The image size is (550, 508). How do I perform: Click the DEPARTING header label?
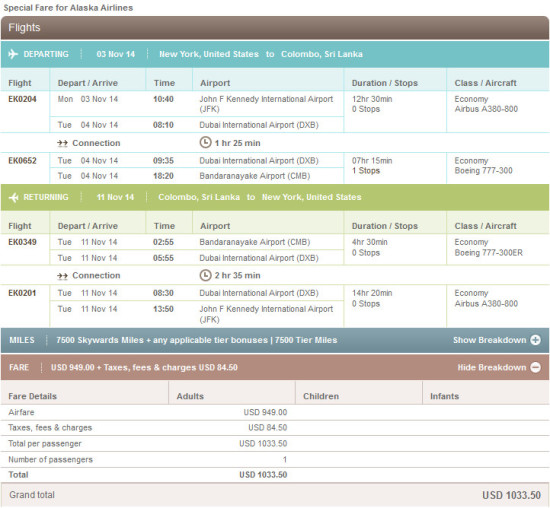click(46, 54)
